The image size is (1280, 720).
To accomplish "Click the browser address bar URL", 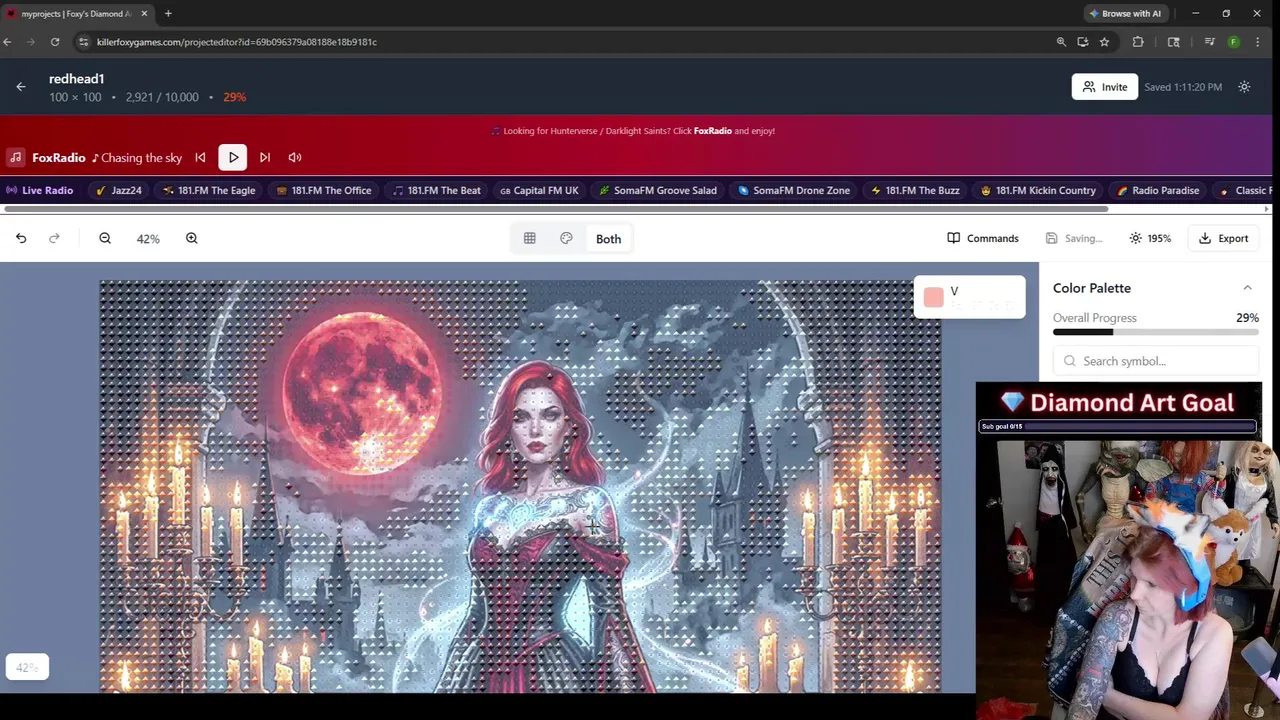I will click(x=237, y=42).
